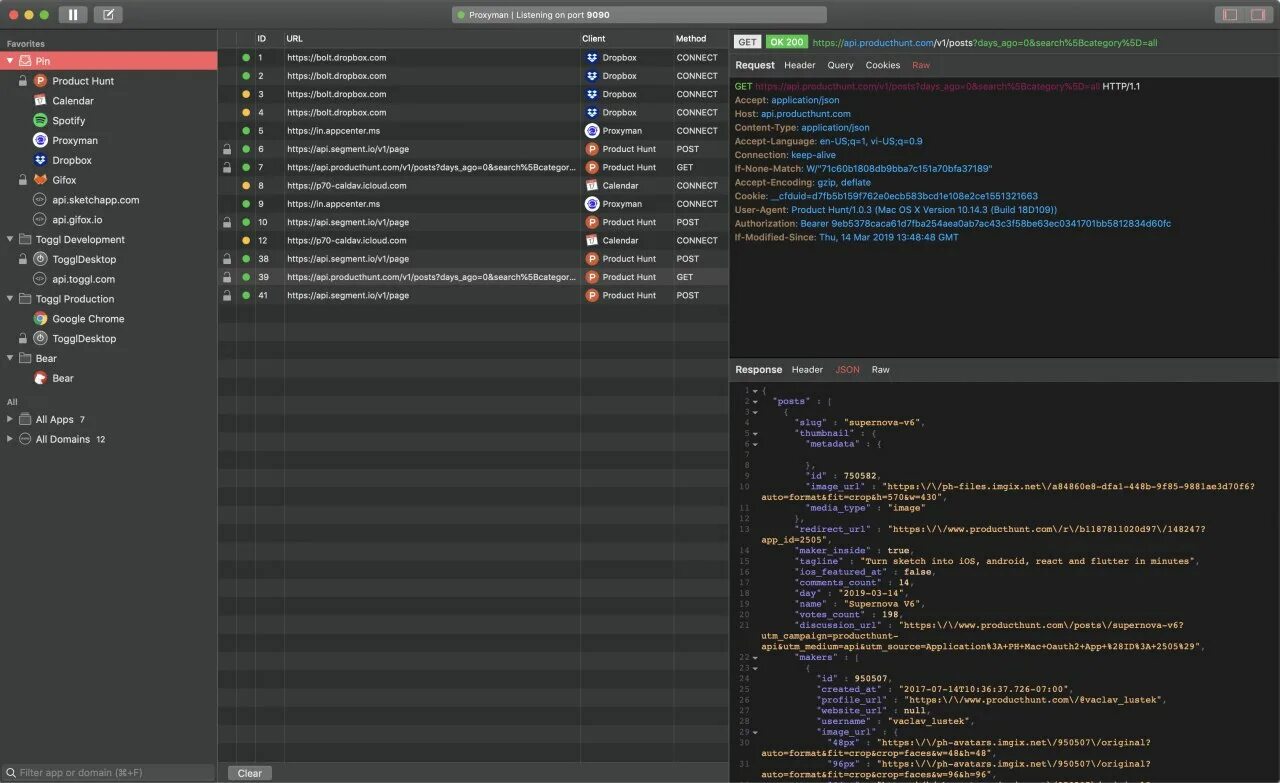The width and height of the screenshot is (1280, 783).
Task: Switch to Response JSON tab
Action: [x=848, y=370]
